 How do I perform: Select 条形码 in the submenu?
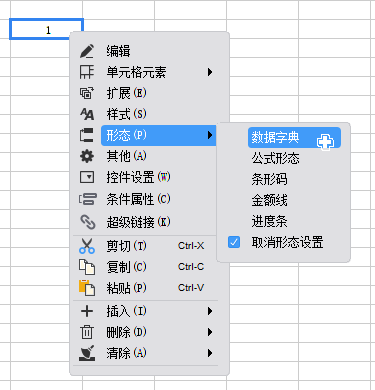pos(269,179)
